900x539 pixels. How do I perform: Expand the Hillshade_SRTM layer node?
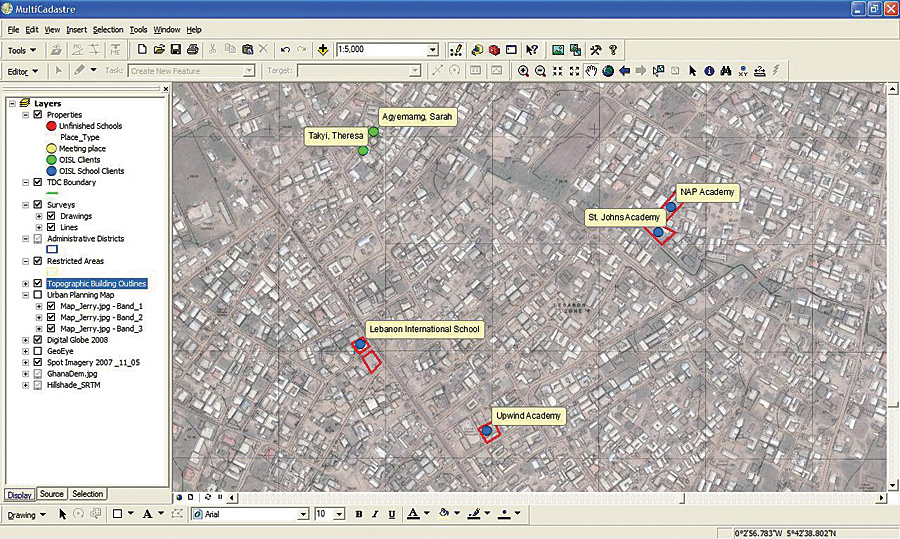coord(25,385)
